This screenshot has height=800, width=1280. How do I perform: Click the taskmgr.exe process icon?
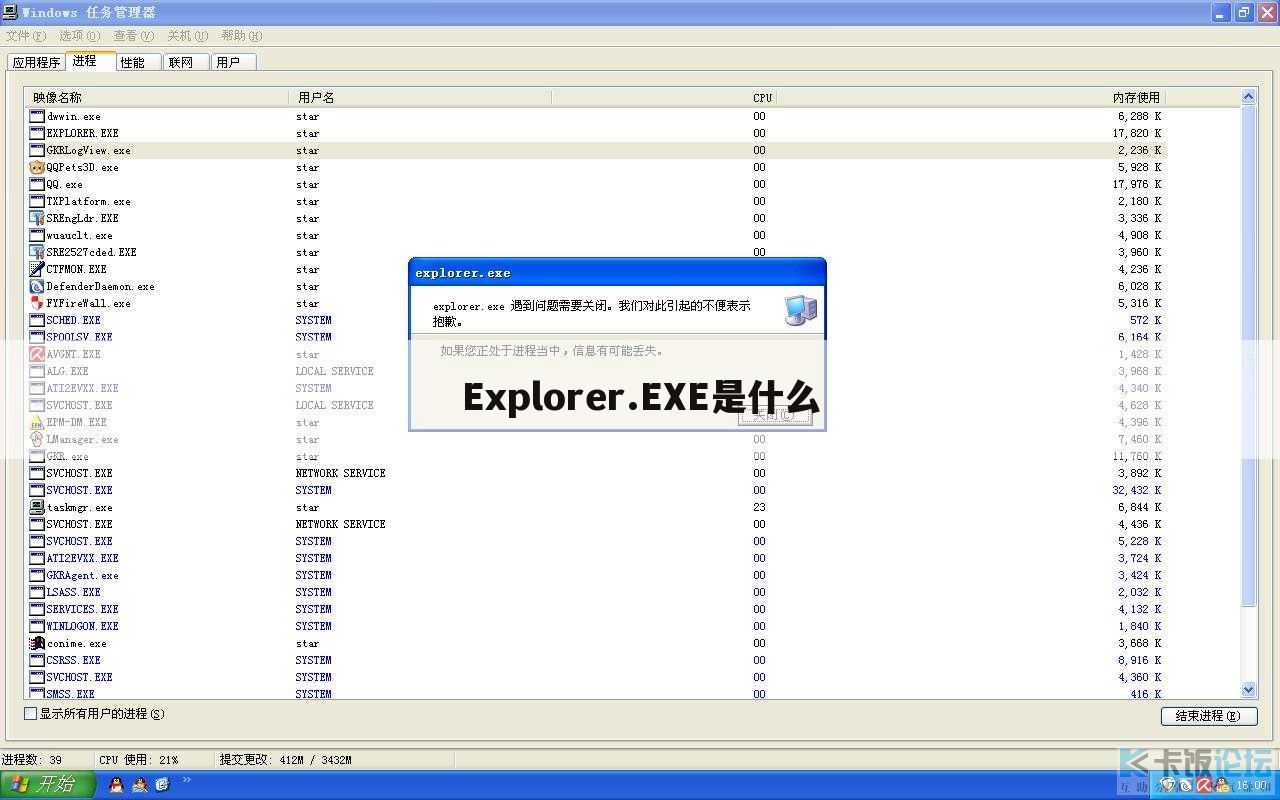37,507
